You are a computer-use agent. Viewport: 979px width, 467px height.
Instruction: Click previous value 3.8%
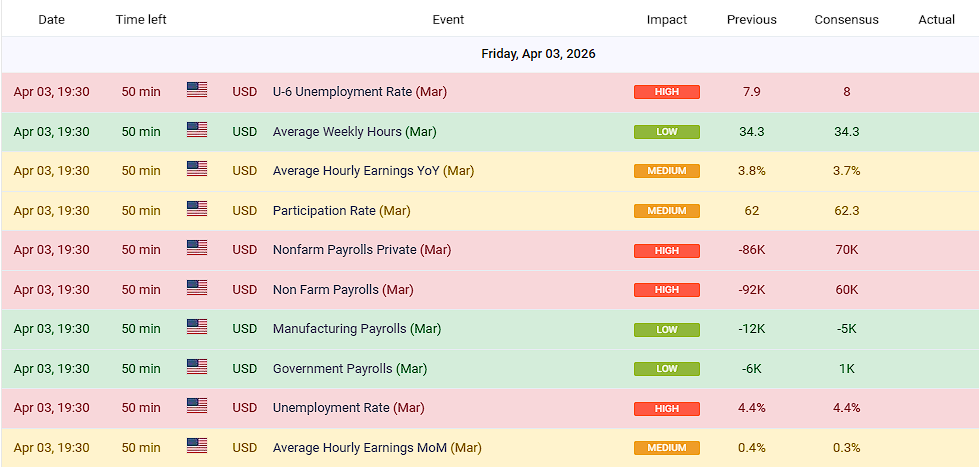[x=752, y=171]
